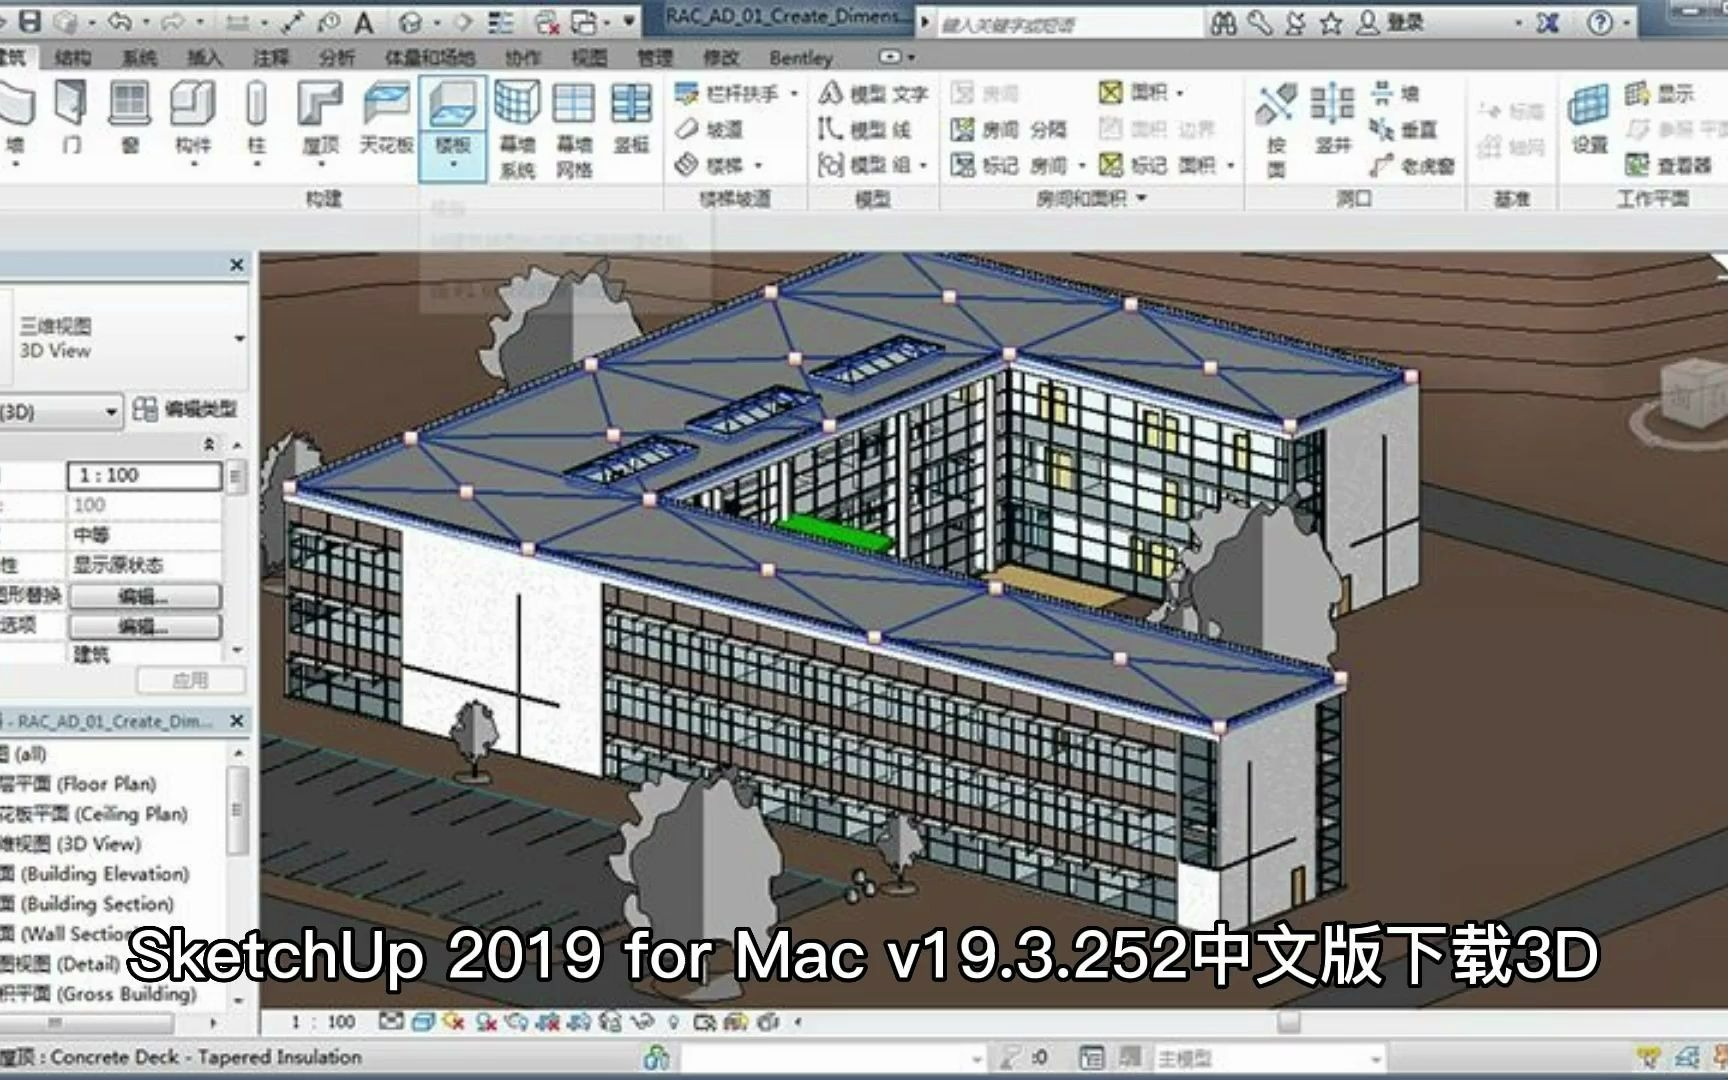The image size is (1728, 1080).
Task: Click the Apply (应用) button in Properties
Action: point(190,681)
